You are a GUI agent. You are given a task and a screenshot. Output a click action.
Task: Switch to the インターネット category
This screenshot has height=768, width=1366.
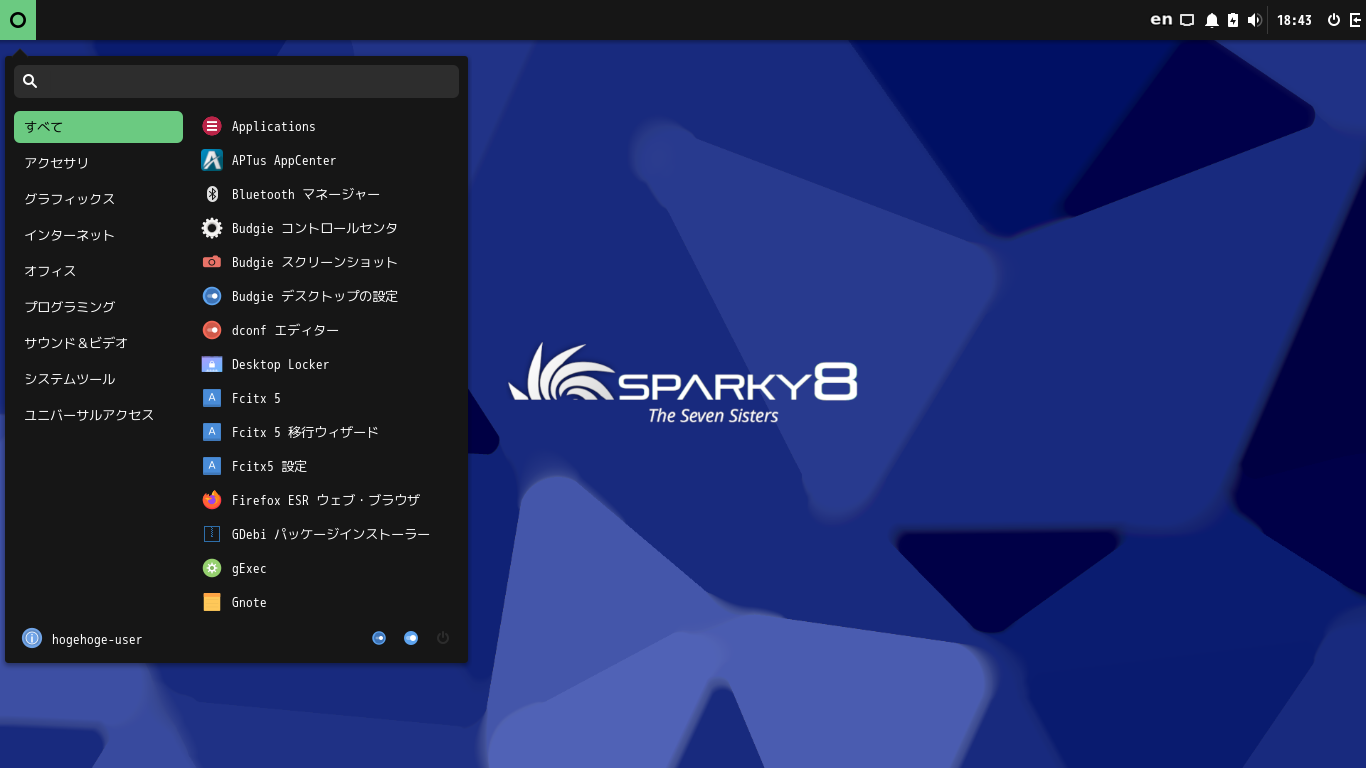coord(98,235)
